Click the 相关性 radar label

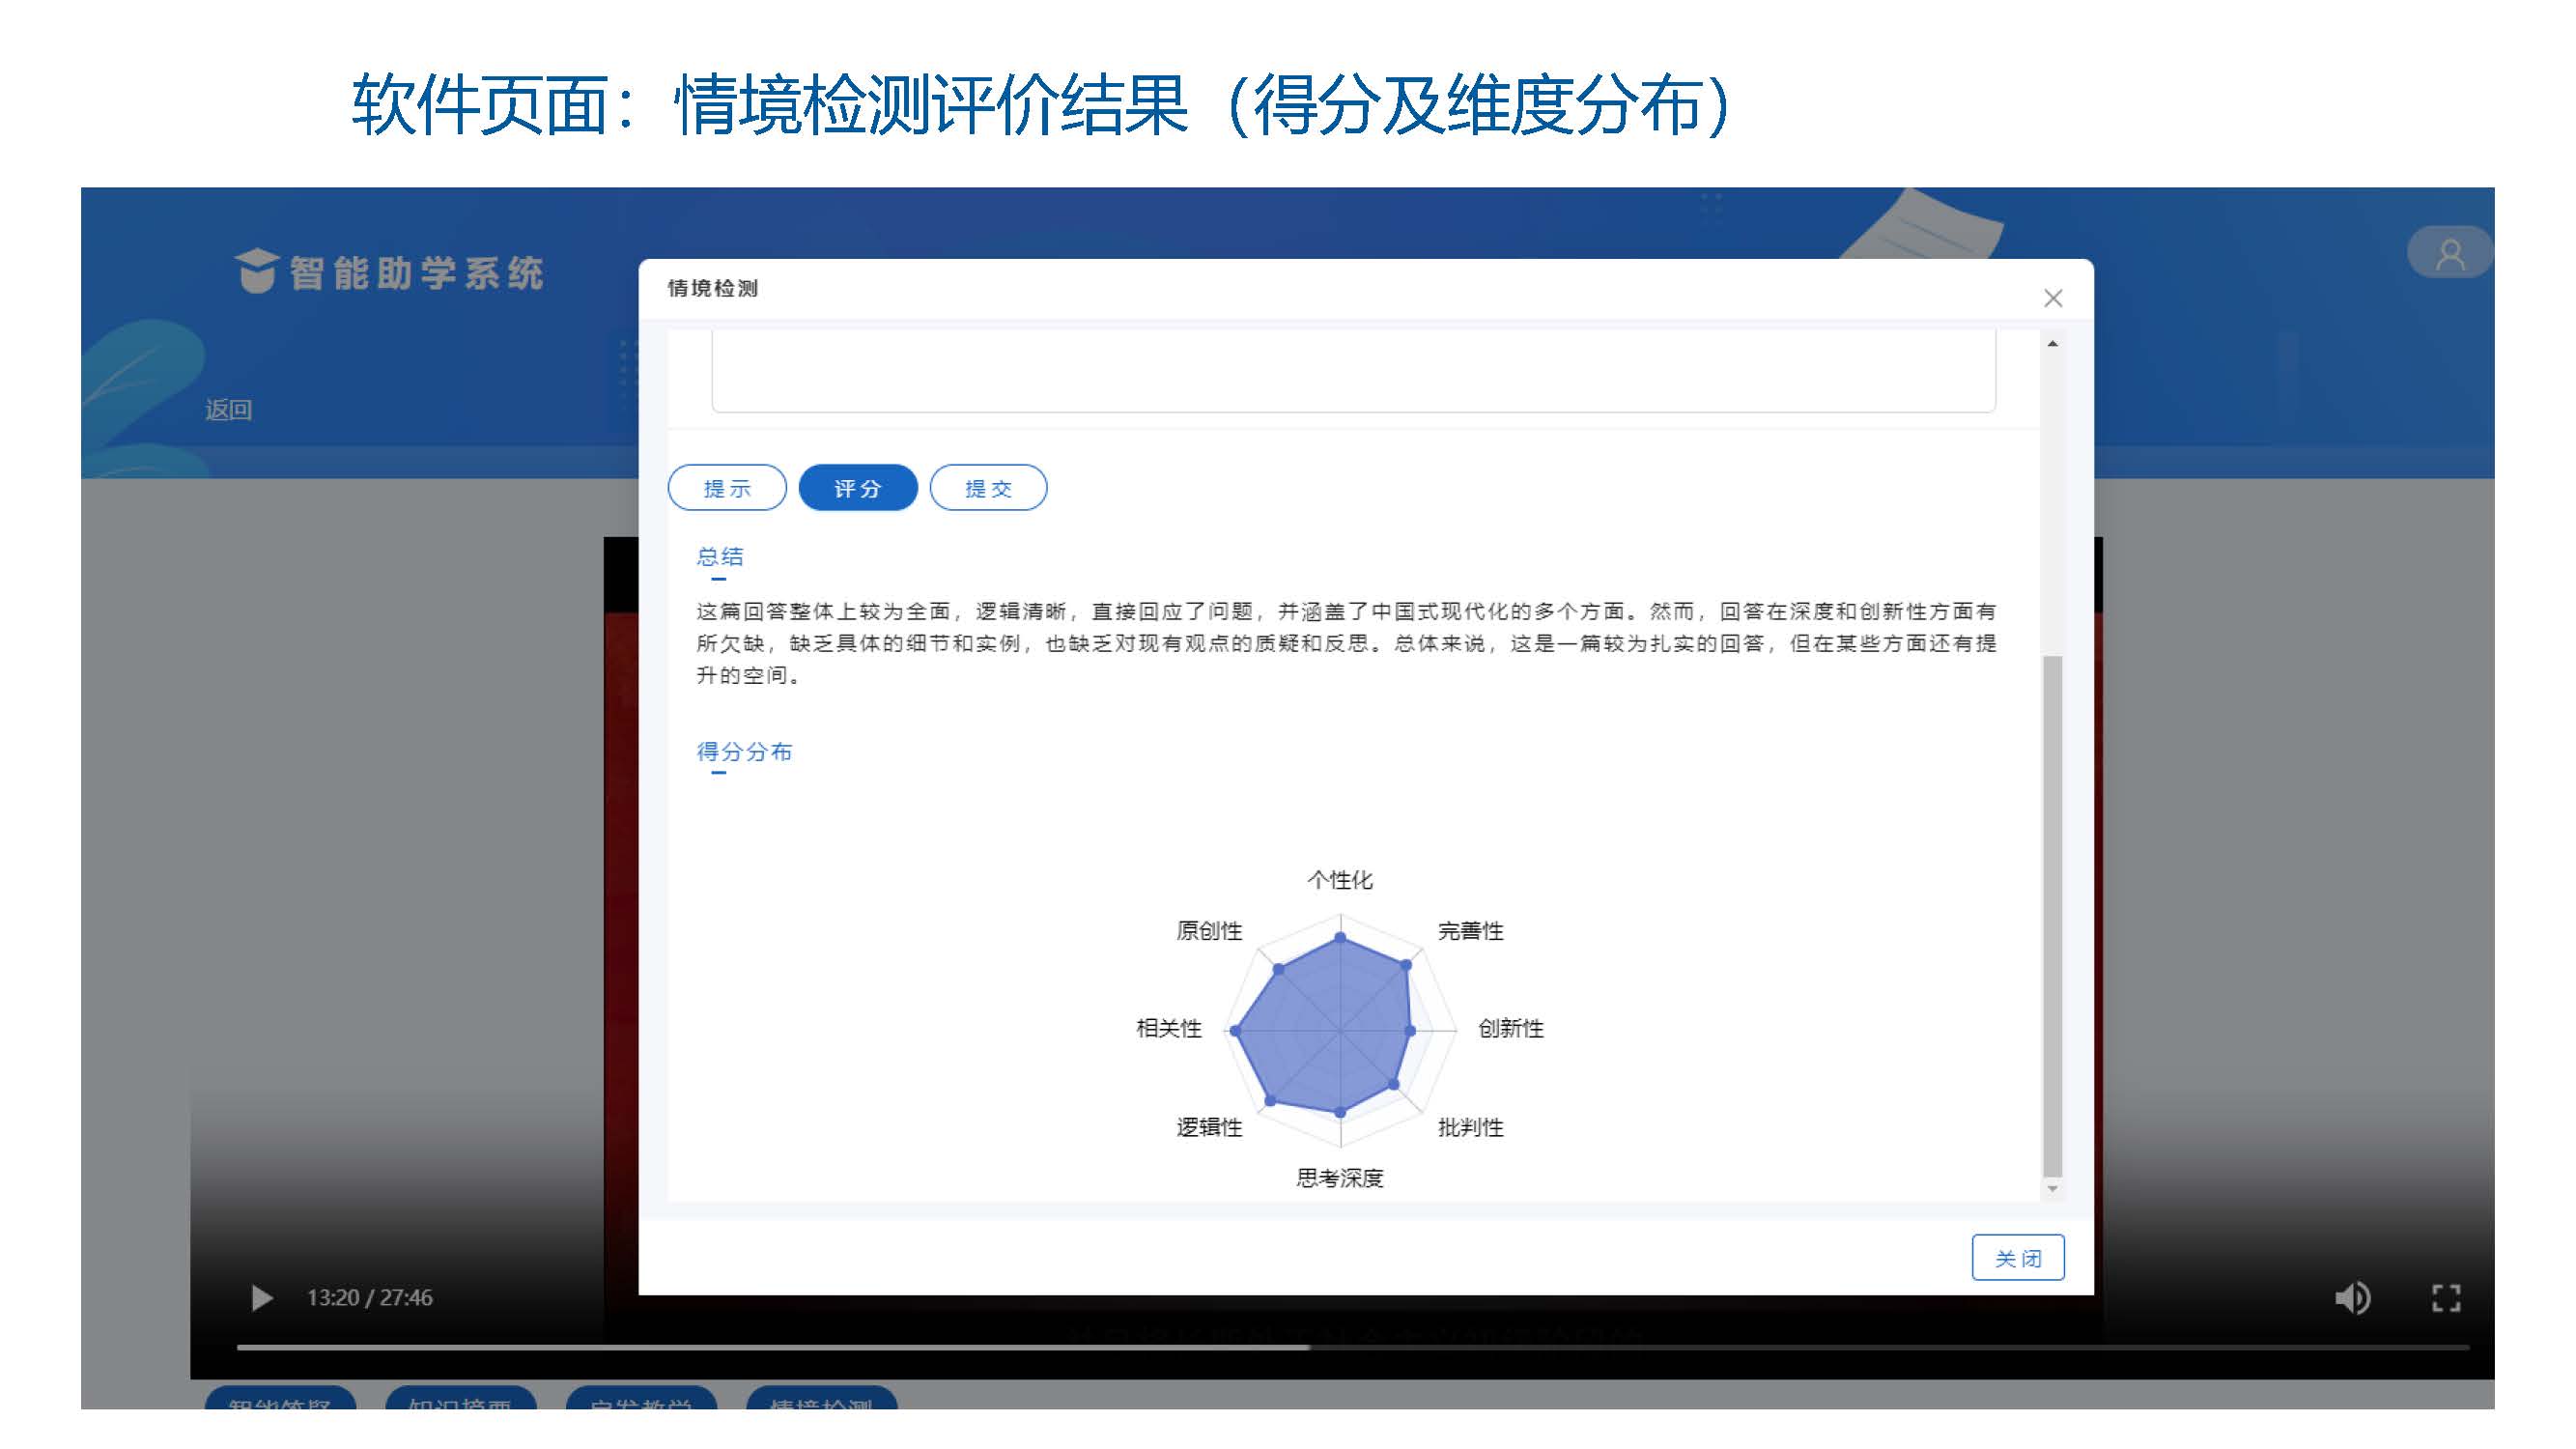pos(1169,1027)
